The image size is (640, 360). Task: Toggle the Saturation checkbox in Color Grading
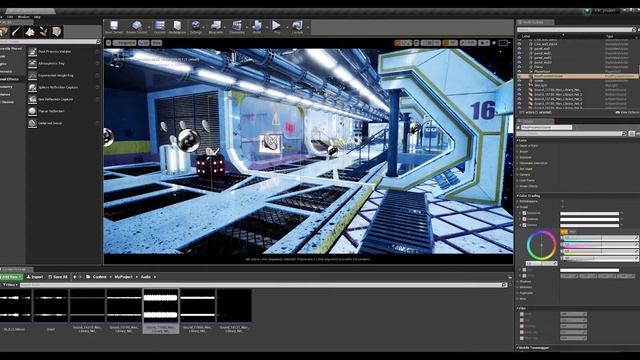(524, 213)
